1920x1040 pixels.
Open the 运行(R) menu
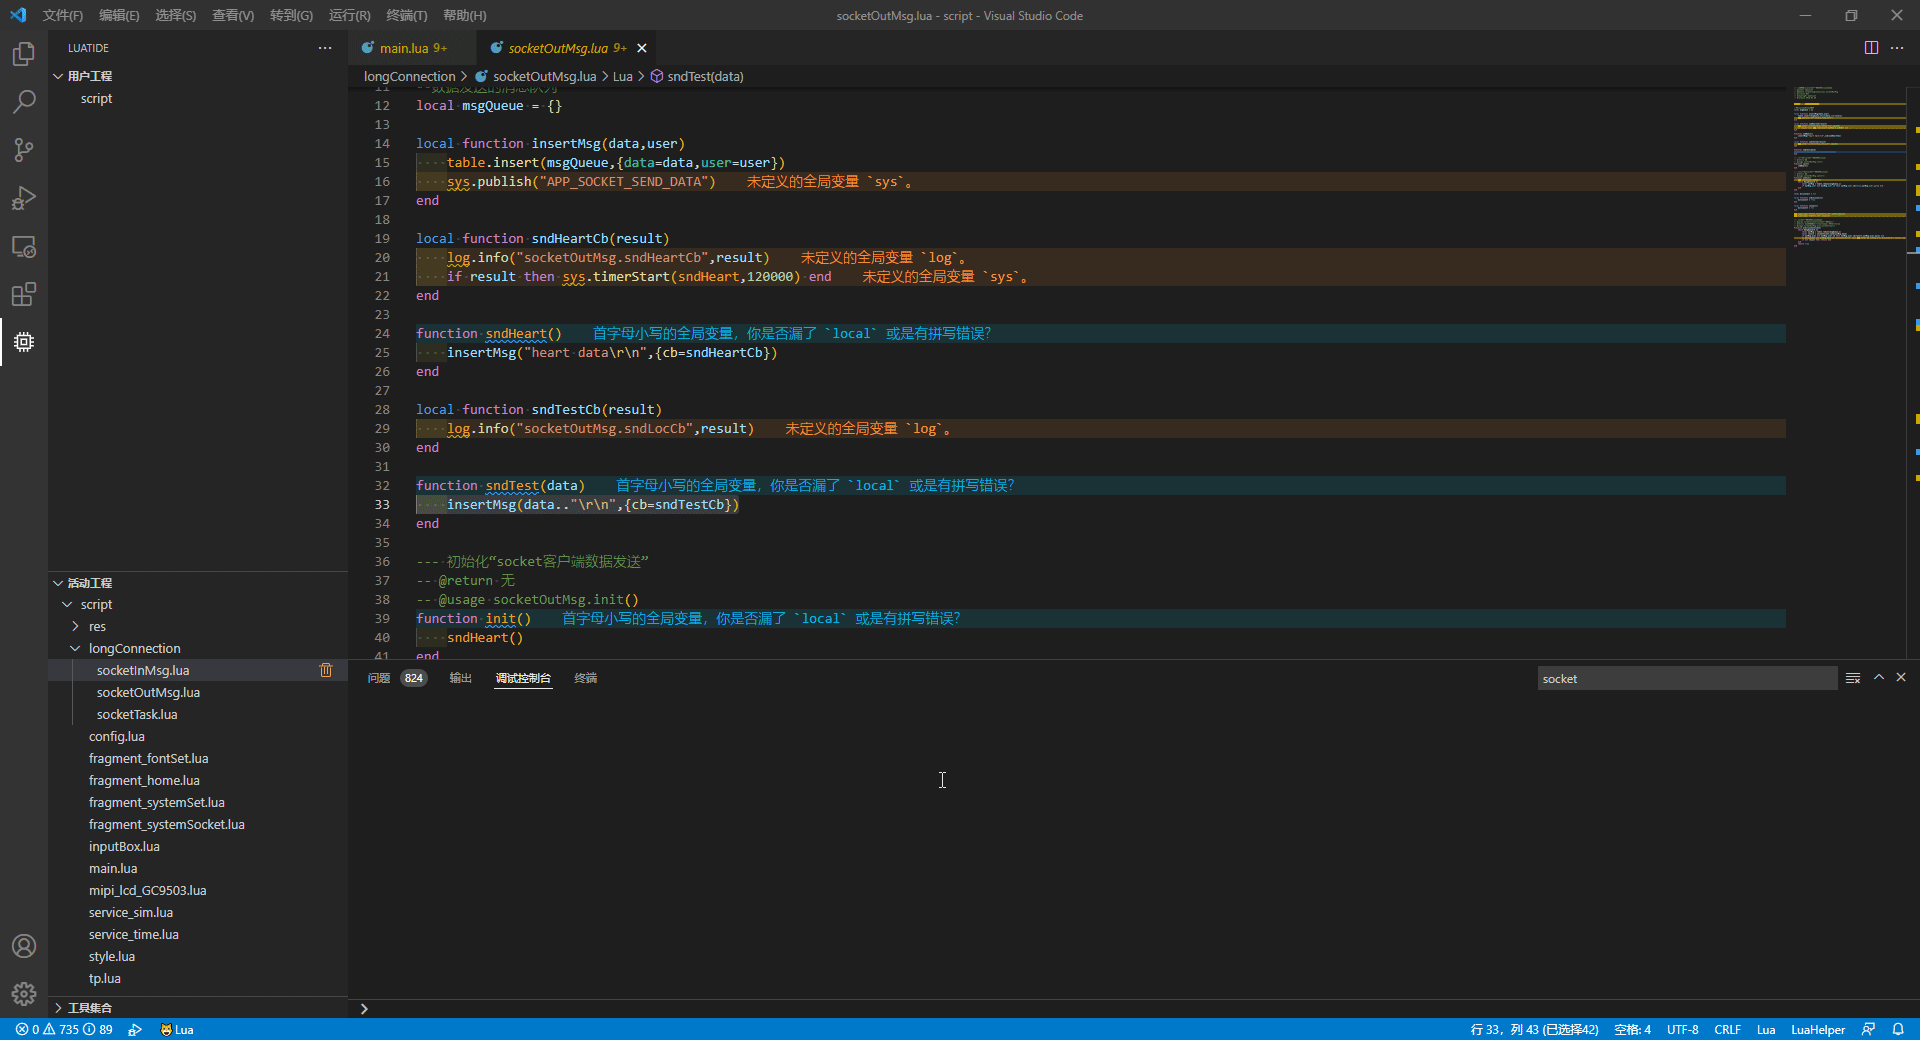click(x=350, y=15)
